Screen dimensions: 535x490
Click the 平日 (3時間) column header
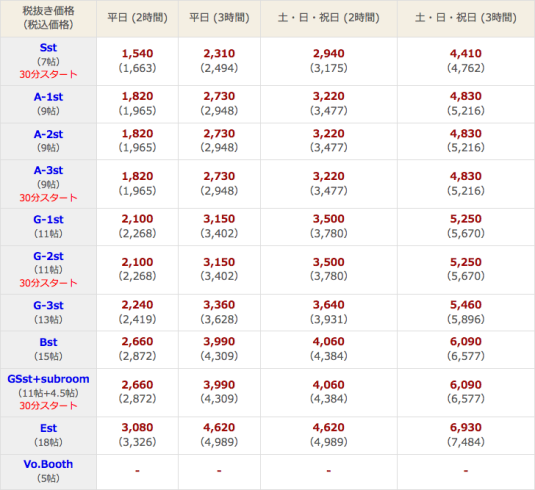[219, 18]
